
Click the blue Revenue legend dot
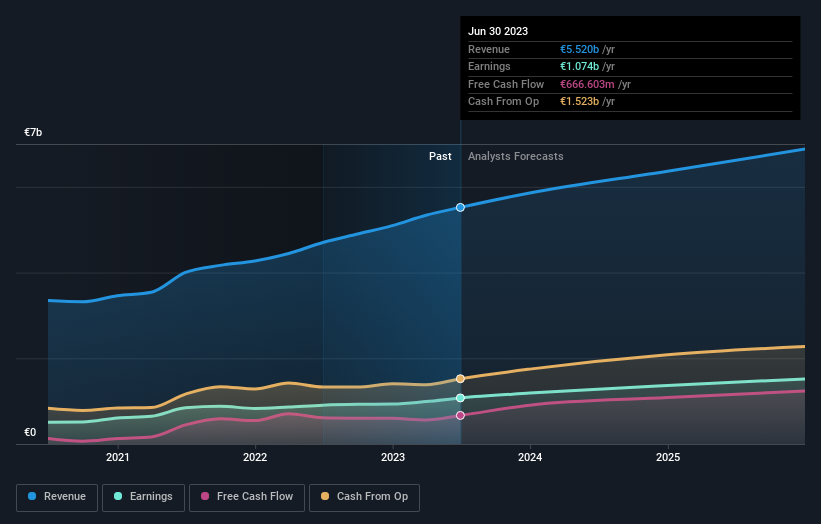[32, 496]
